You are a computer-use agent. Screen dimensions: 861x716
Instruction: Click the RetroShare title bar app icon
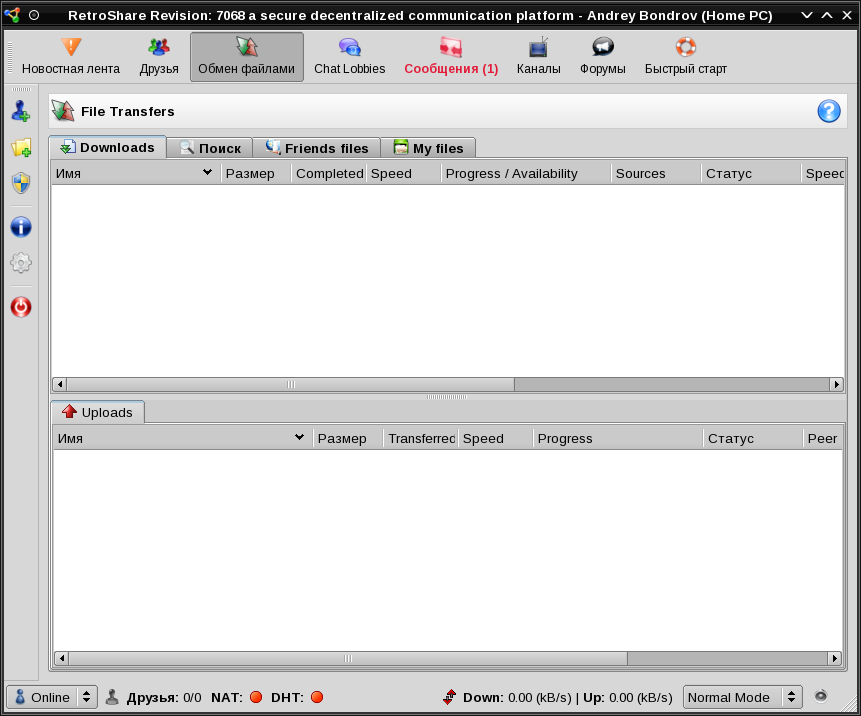[x=13, y=15]
